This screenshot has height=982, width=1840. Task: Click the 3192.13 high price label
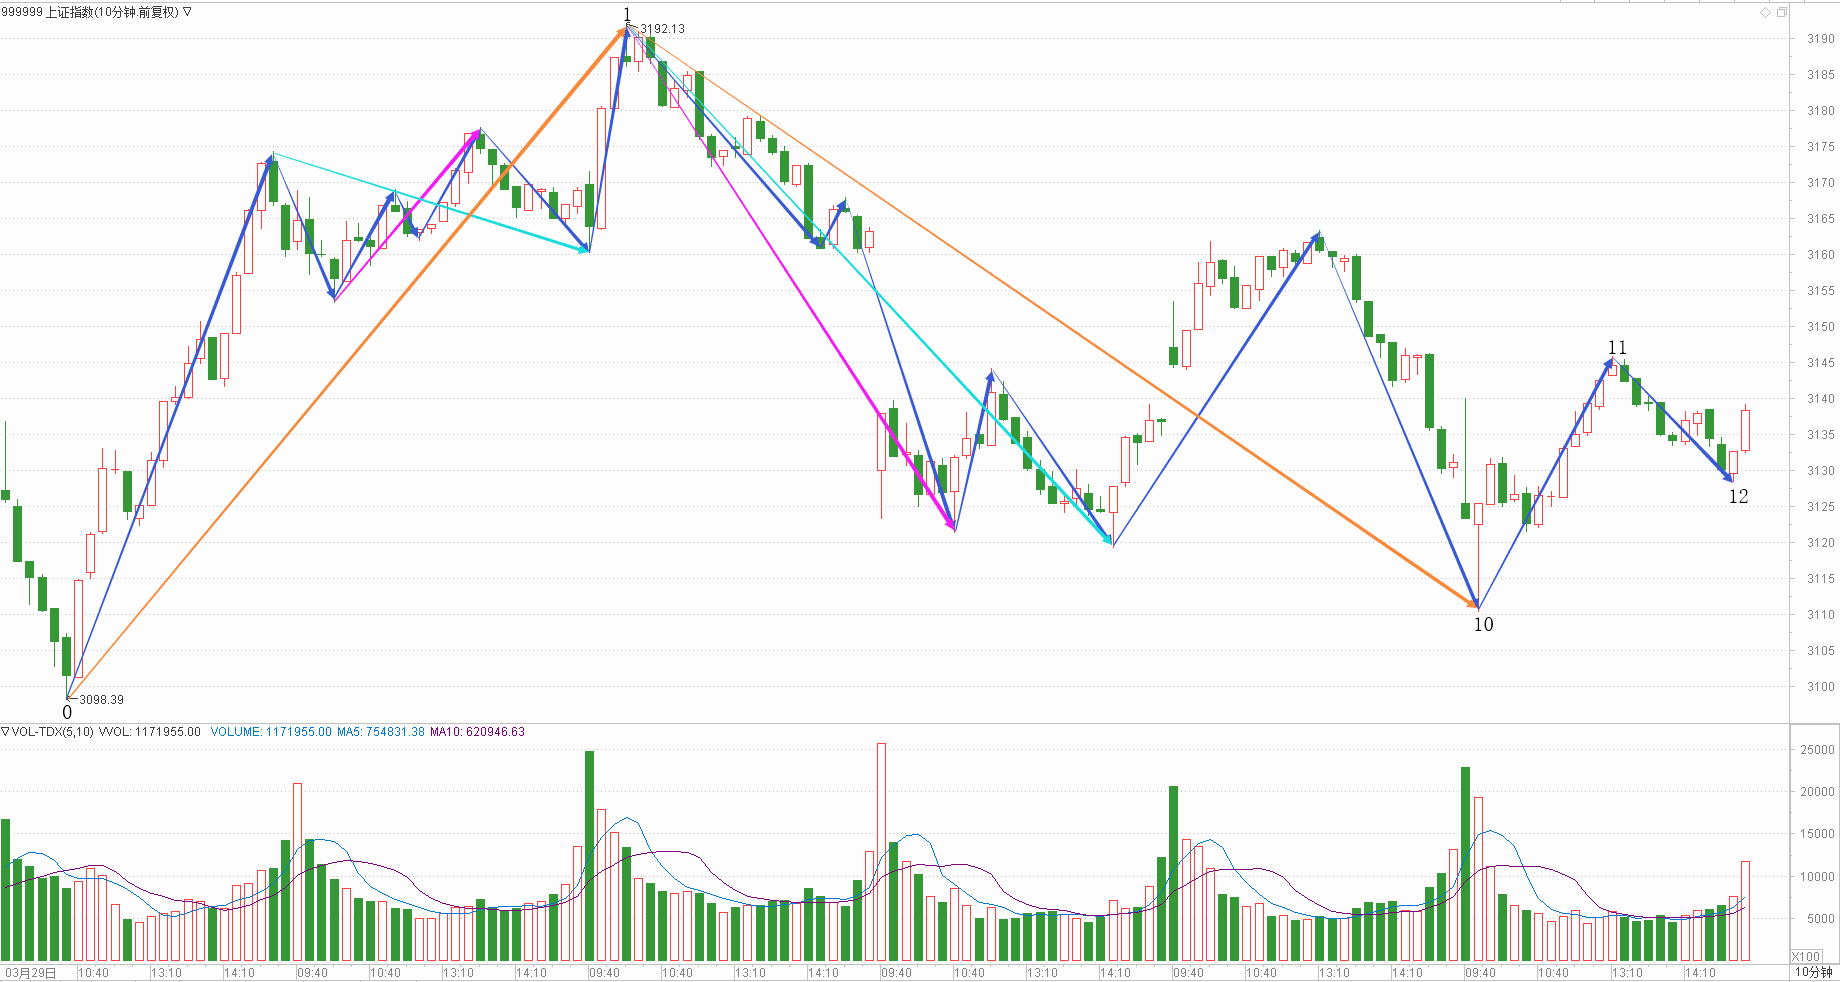point(662,29)
